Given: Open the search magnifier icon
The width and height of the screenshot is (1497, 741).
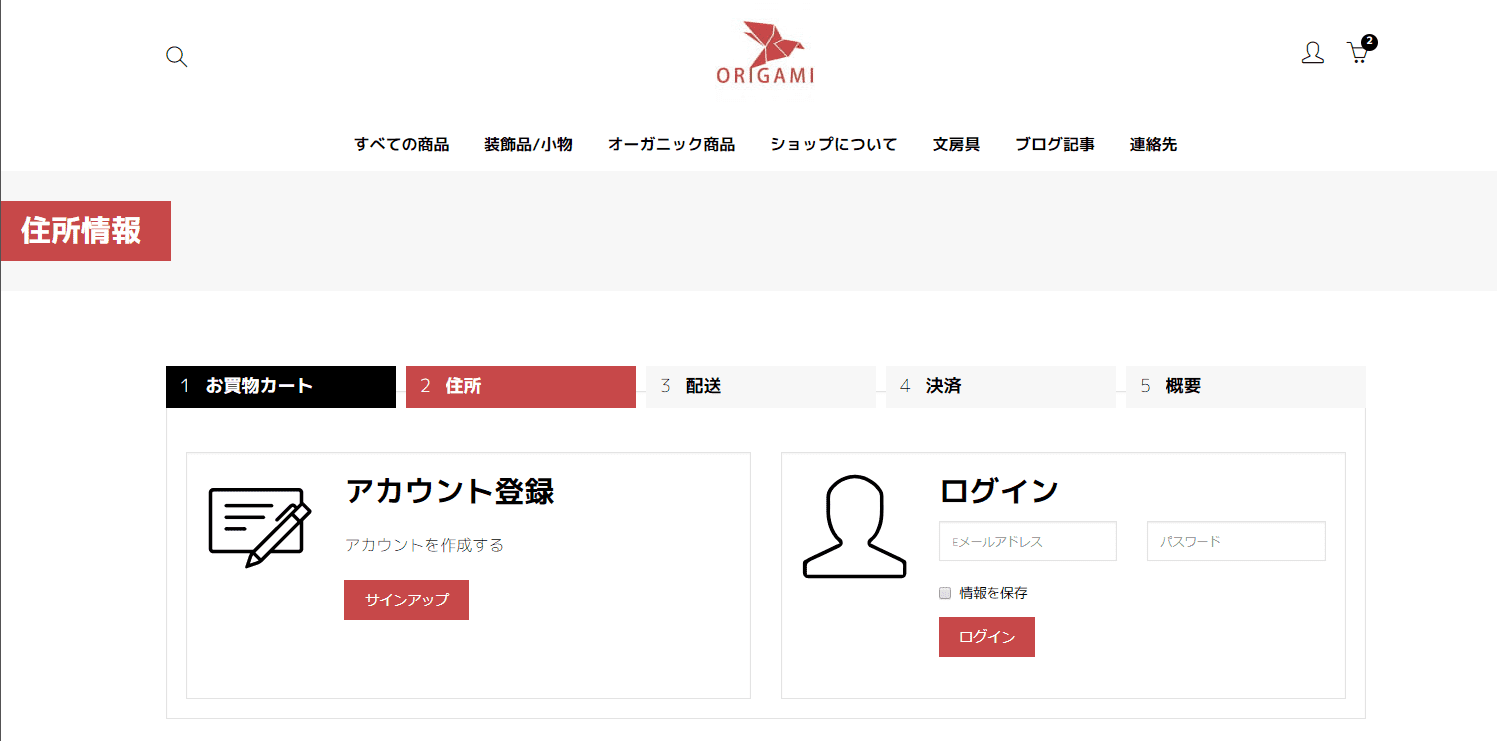Looking at the screenshot, I should pos(177,56).
